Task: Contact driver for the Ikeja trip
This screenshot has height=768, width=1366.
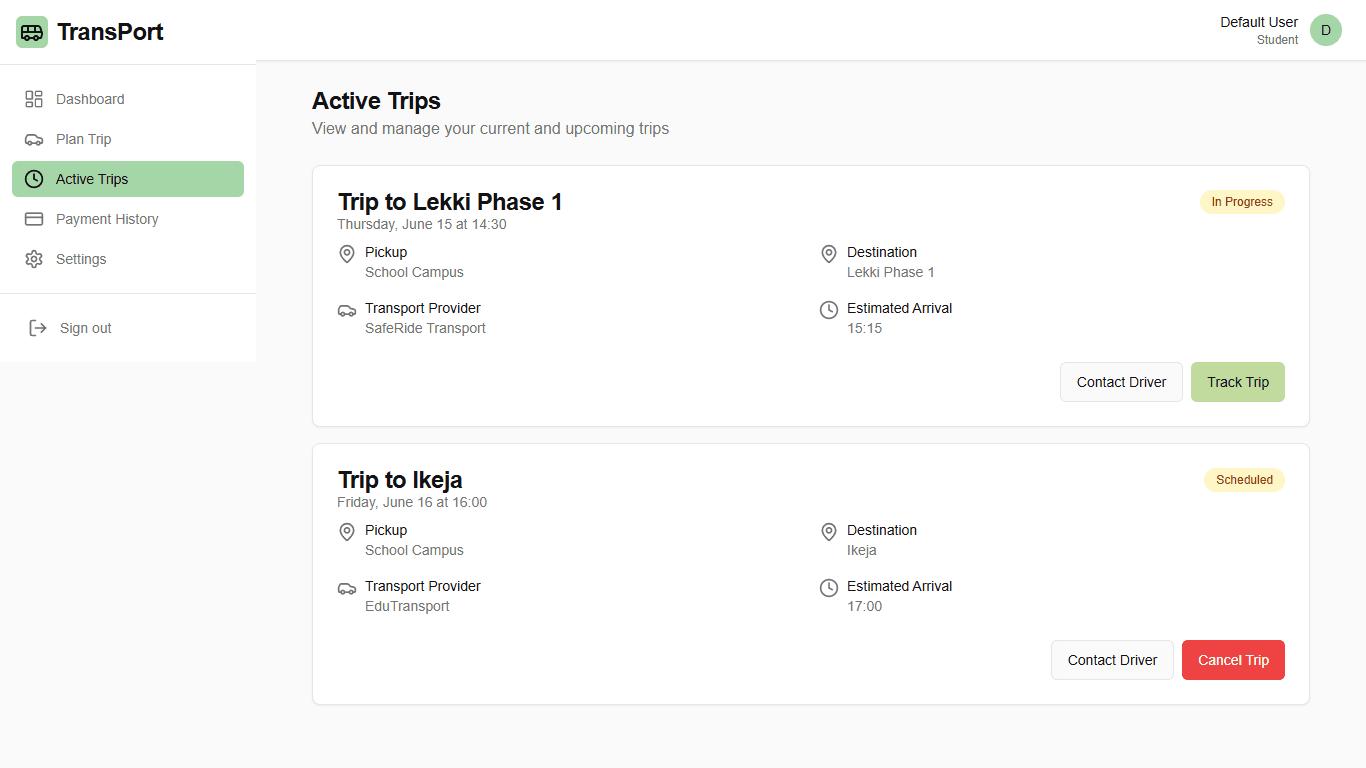Action: pos(1112,660)
